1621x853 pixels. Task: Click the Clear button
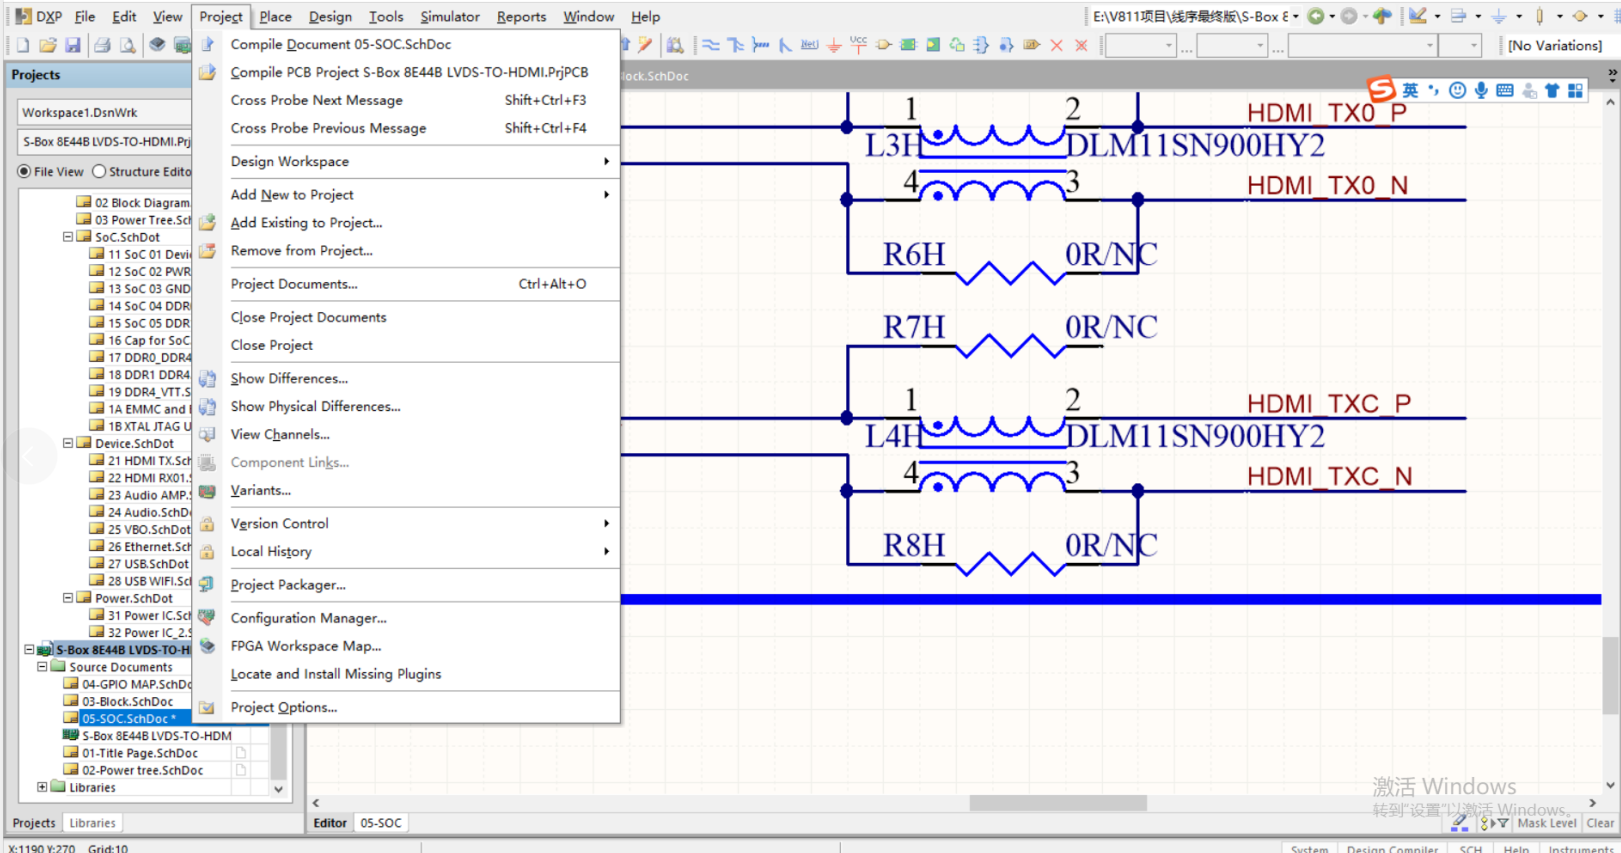(x=1599, y=823)
